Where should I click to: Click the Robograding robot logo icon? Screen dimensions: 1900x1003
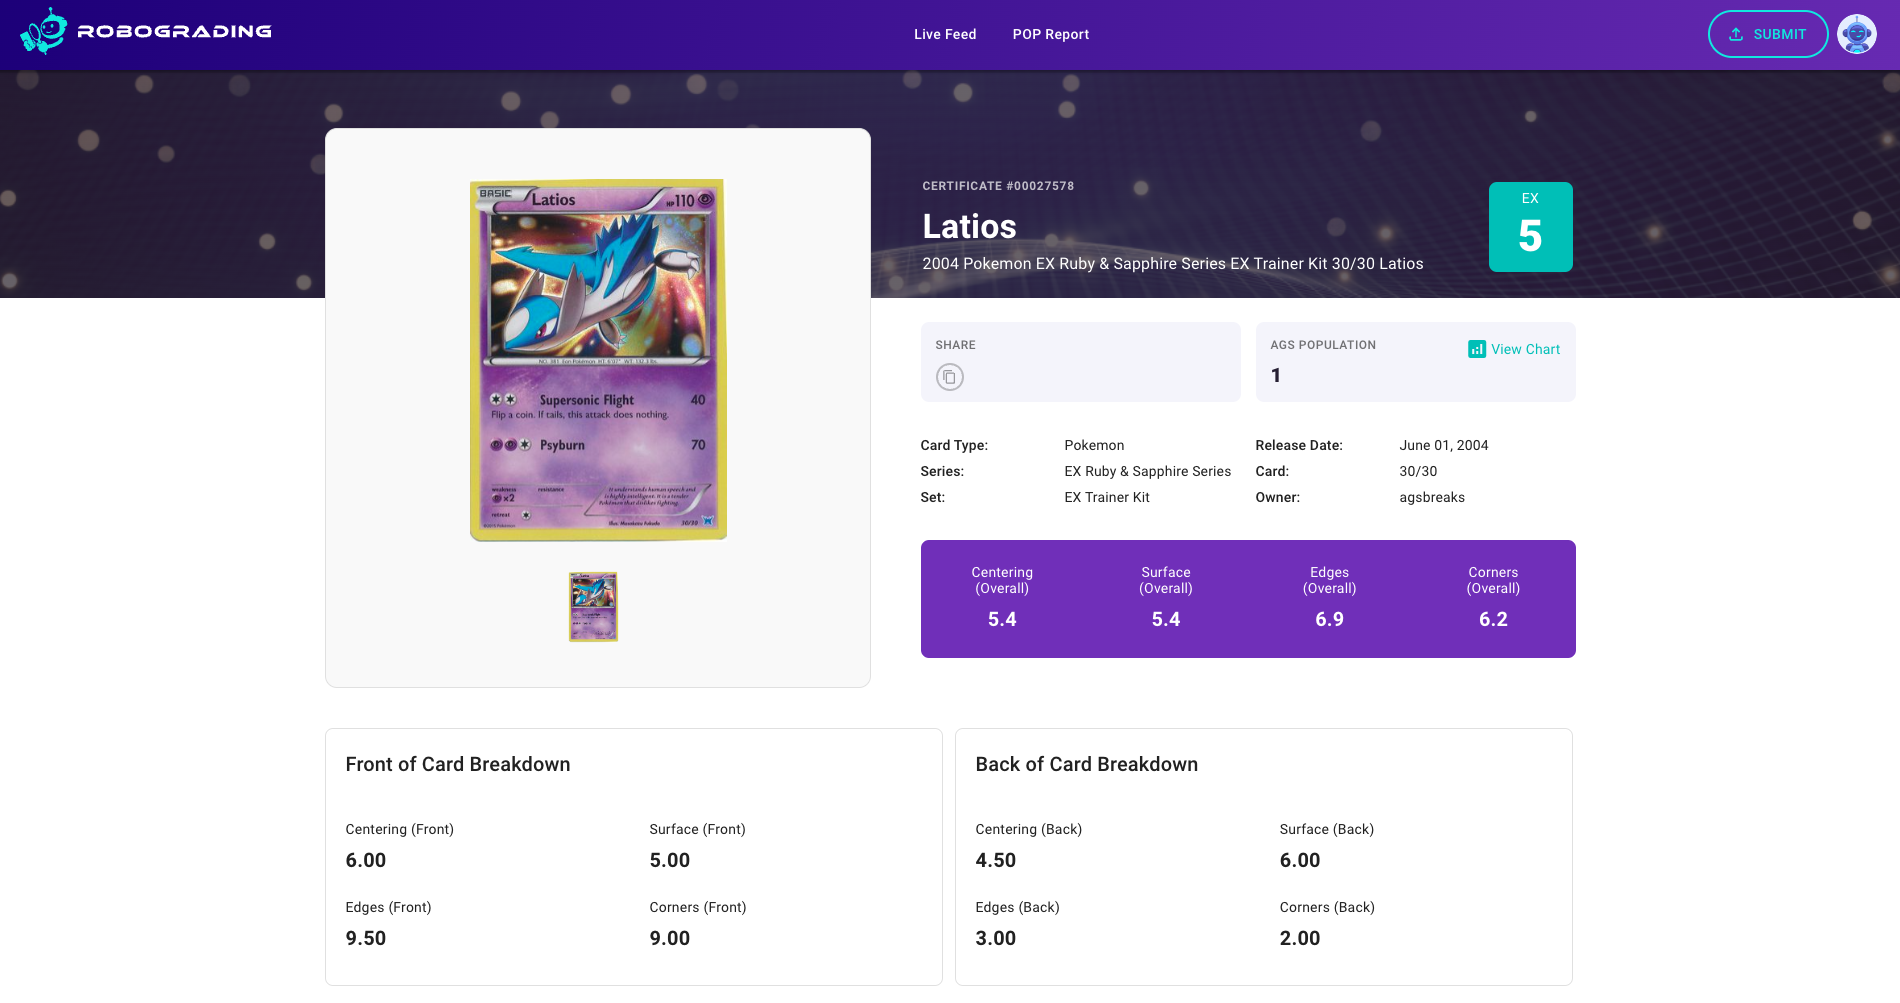(x=43, y=31)
